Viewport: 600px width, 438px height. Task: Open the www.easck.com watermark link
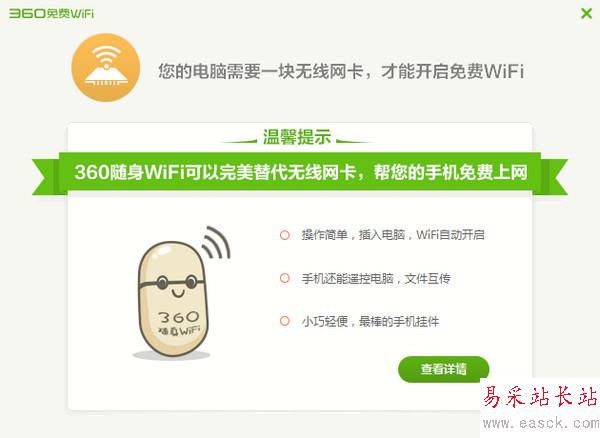pos(541,423)
